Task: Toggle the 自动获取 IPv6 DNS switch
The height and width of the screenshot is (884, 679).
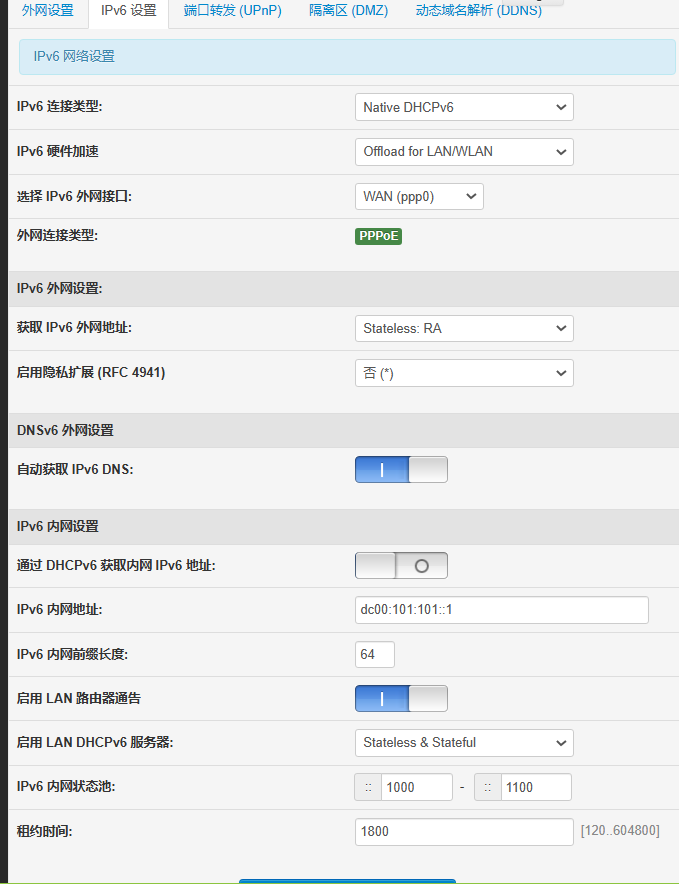Action: pos(401,470)
